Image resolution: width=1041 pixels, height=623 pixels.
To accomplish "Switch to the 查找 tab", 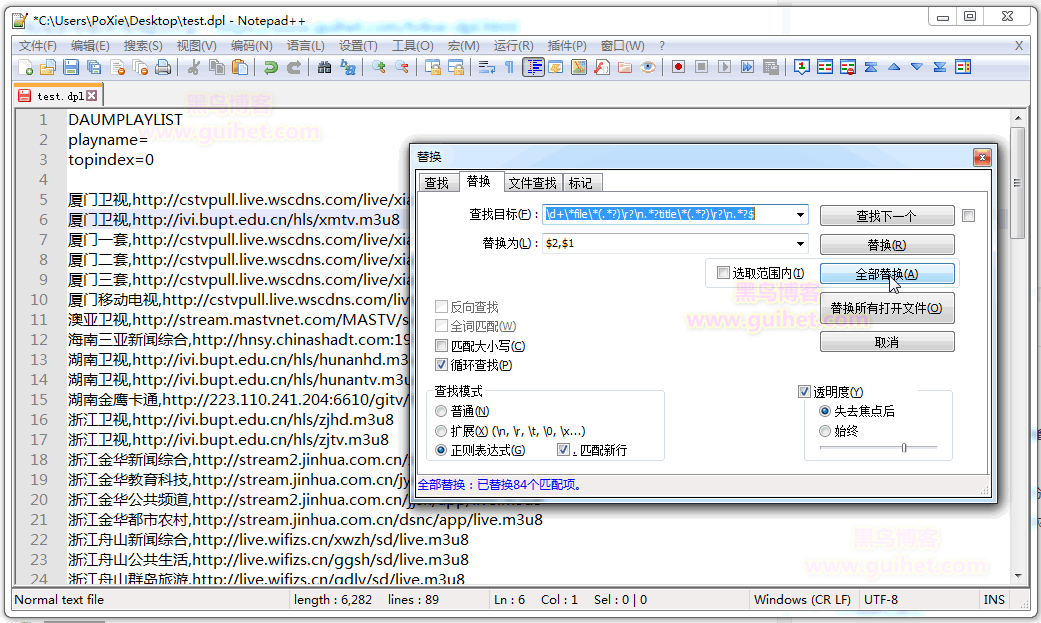I will tap(437, 183).
